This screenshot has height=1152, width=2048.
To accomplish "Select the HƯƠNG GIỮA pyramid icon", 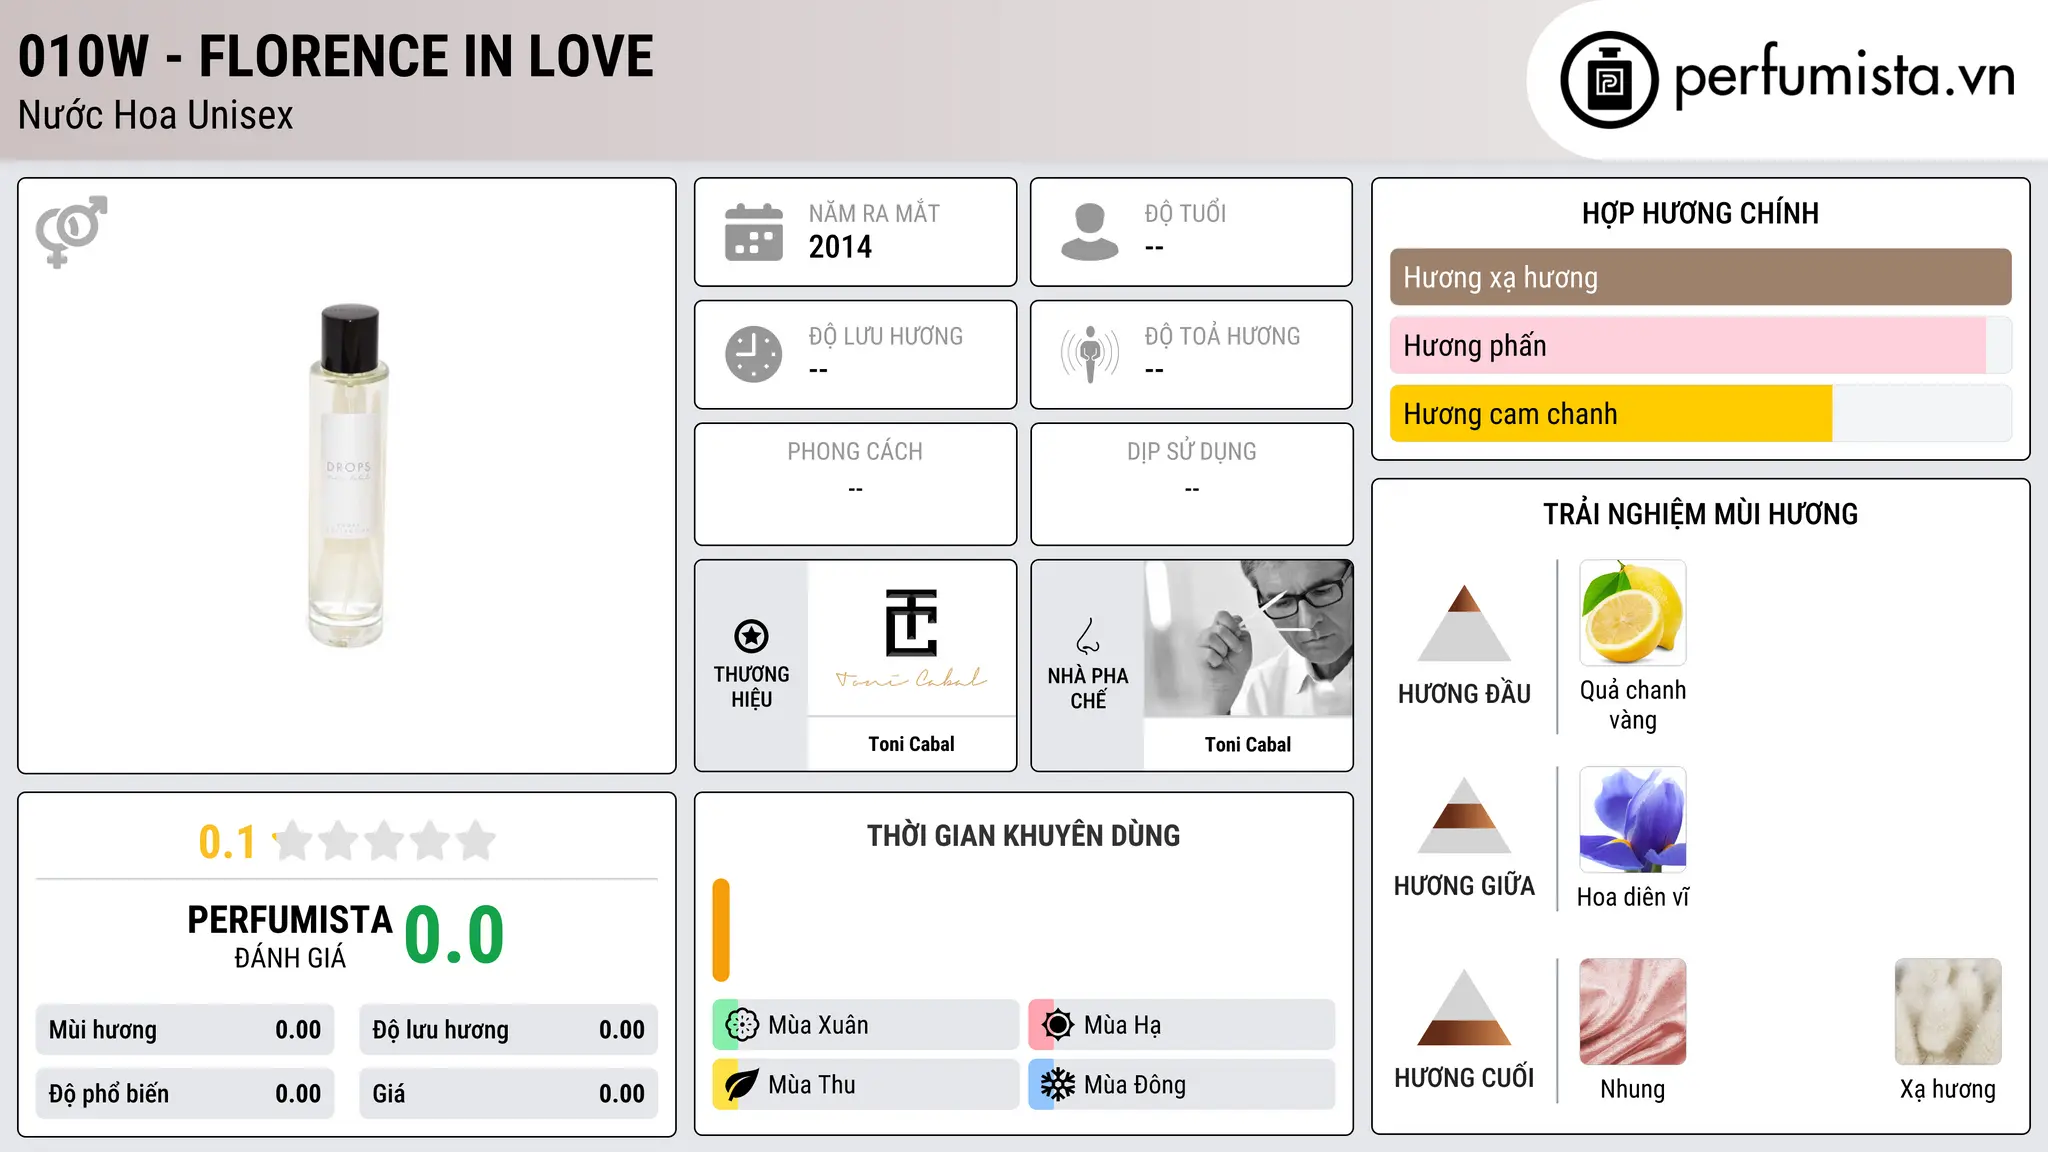I will (1464, 815).
